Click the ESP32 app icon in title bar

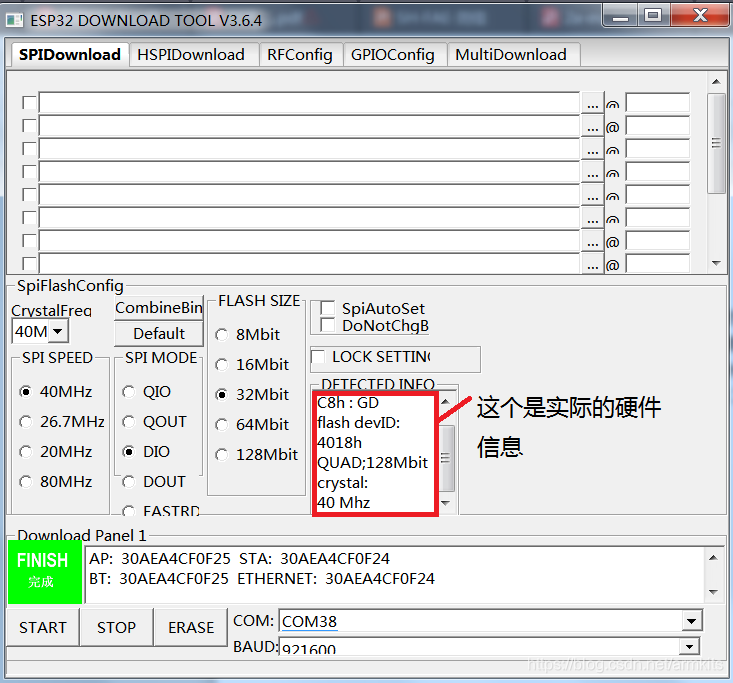(x=14, y=20)
